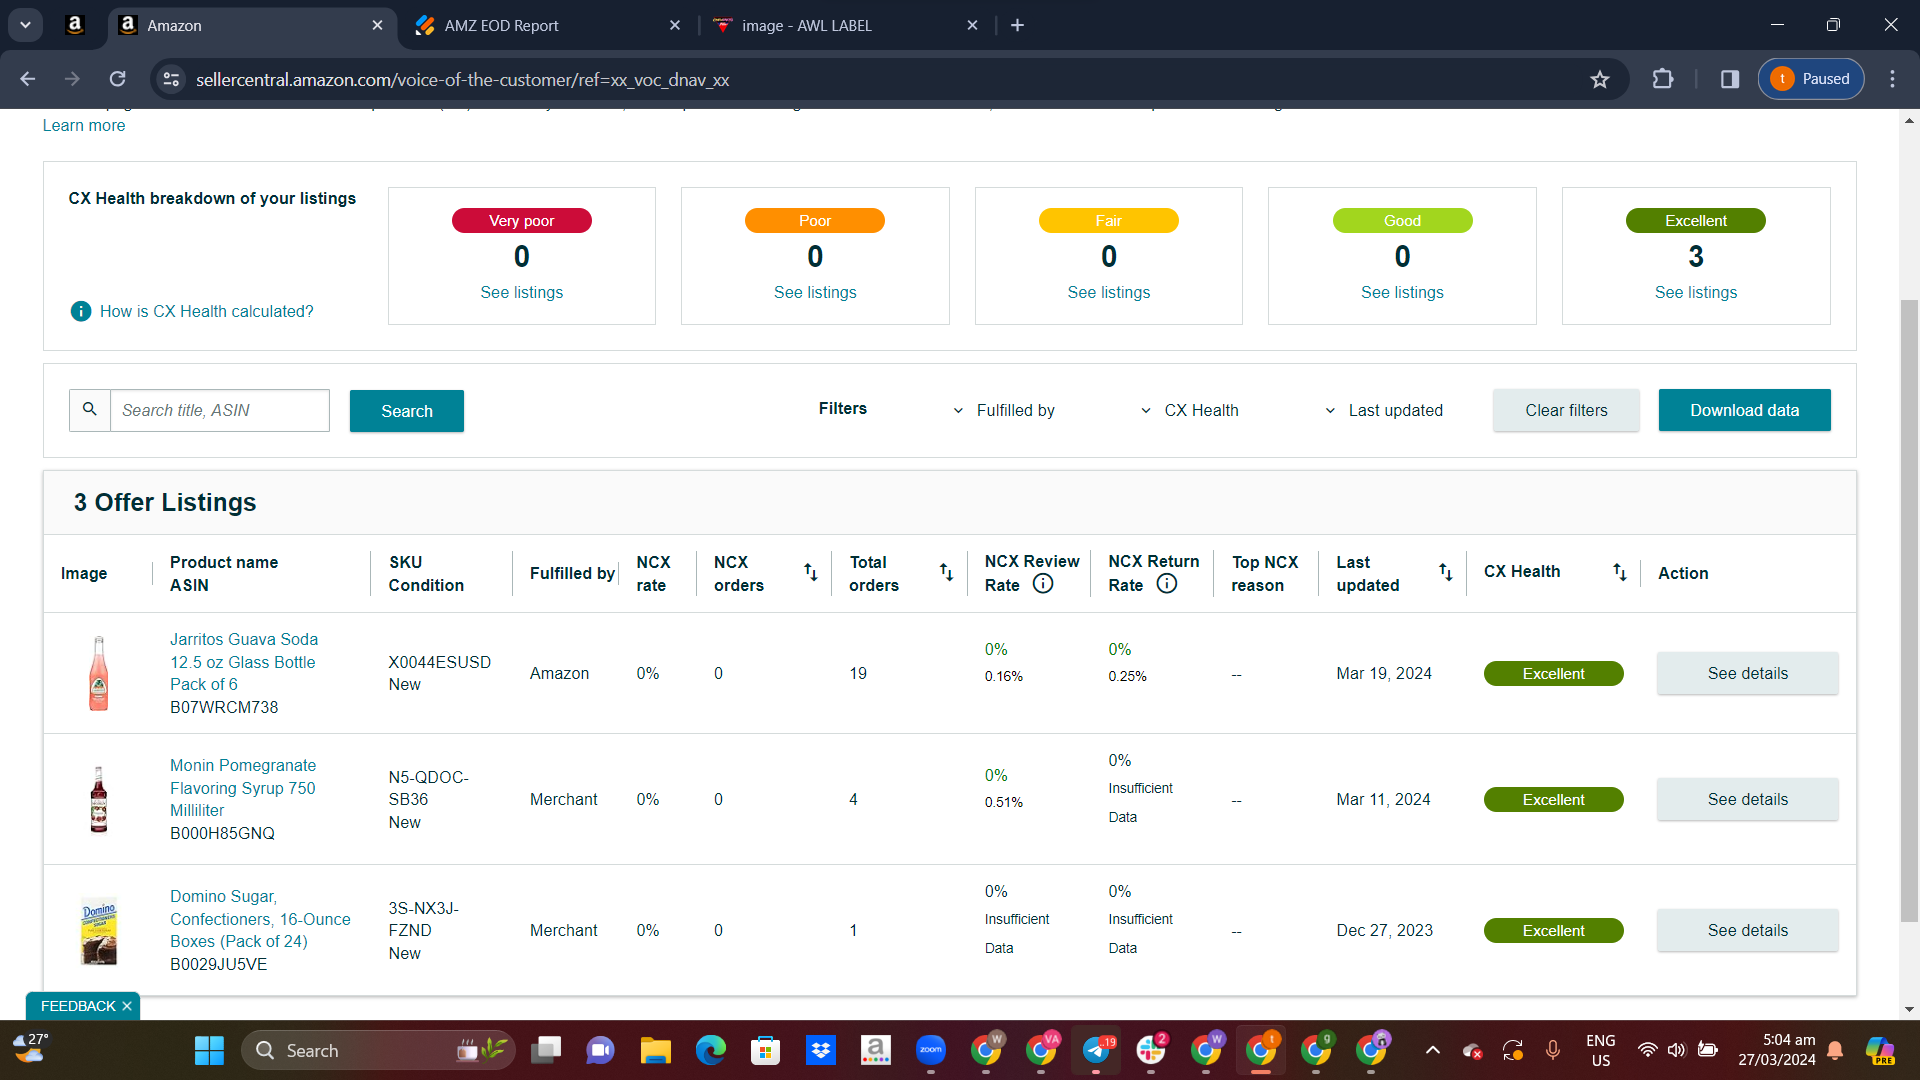
Task: Reload the Seller Central page
Action: (x=117, y=79)
